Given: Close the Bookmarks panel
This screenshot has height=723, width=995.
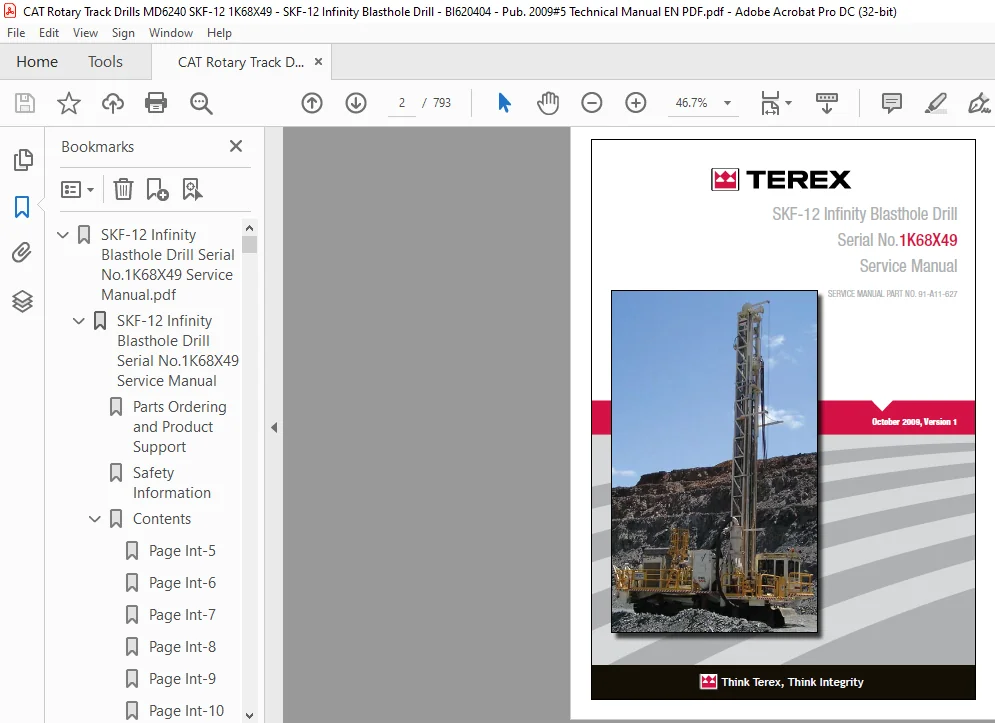Looking at the screenshot, I should point(236,147).
